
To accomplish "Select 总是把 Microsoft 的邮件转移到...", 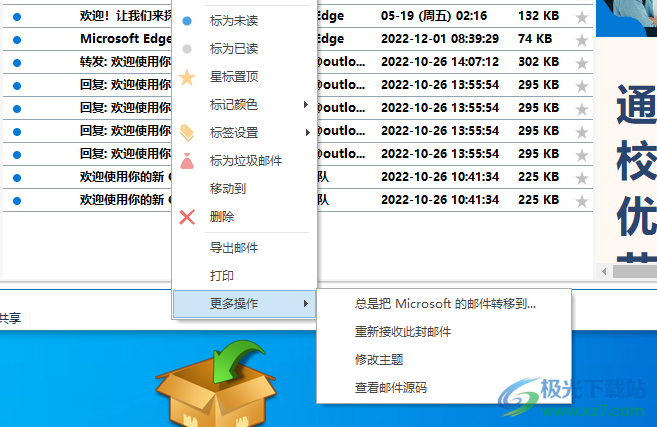I will pos(445,303).
